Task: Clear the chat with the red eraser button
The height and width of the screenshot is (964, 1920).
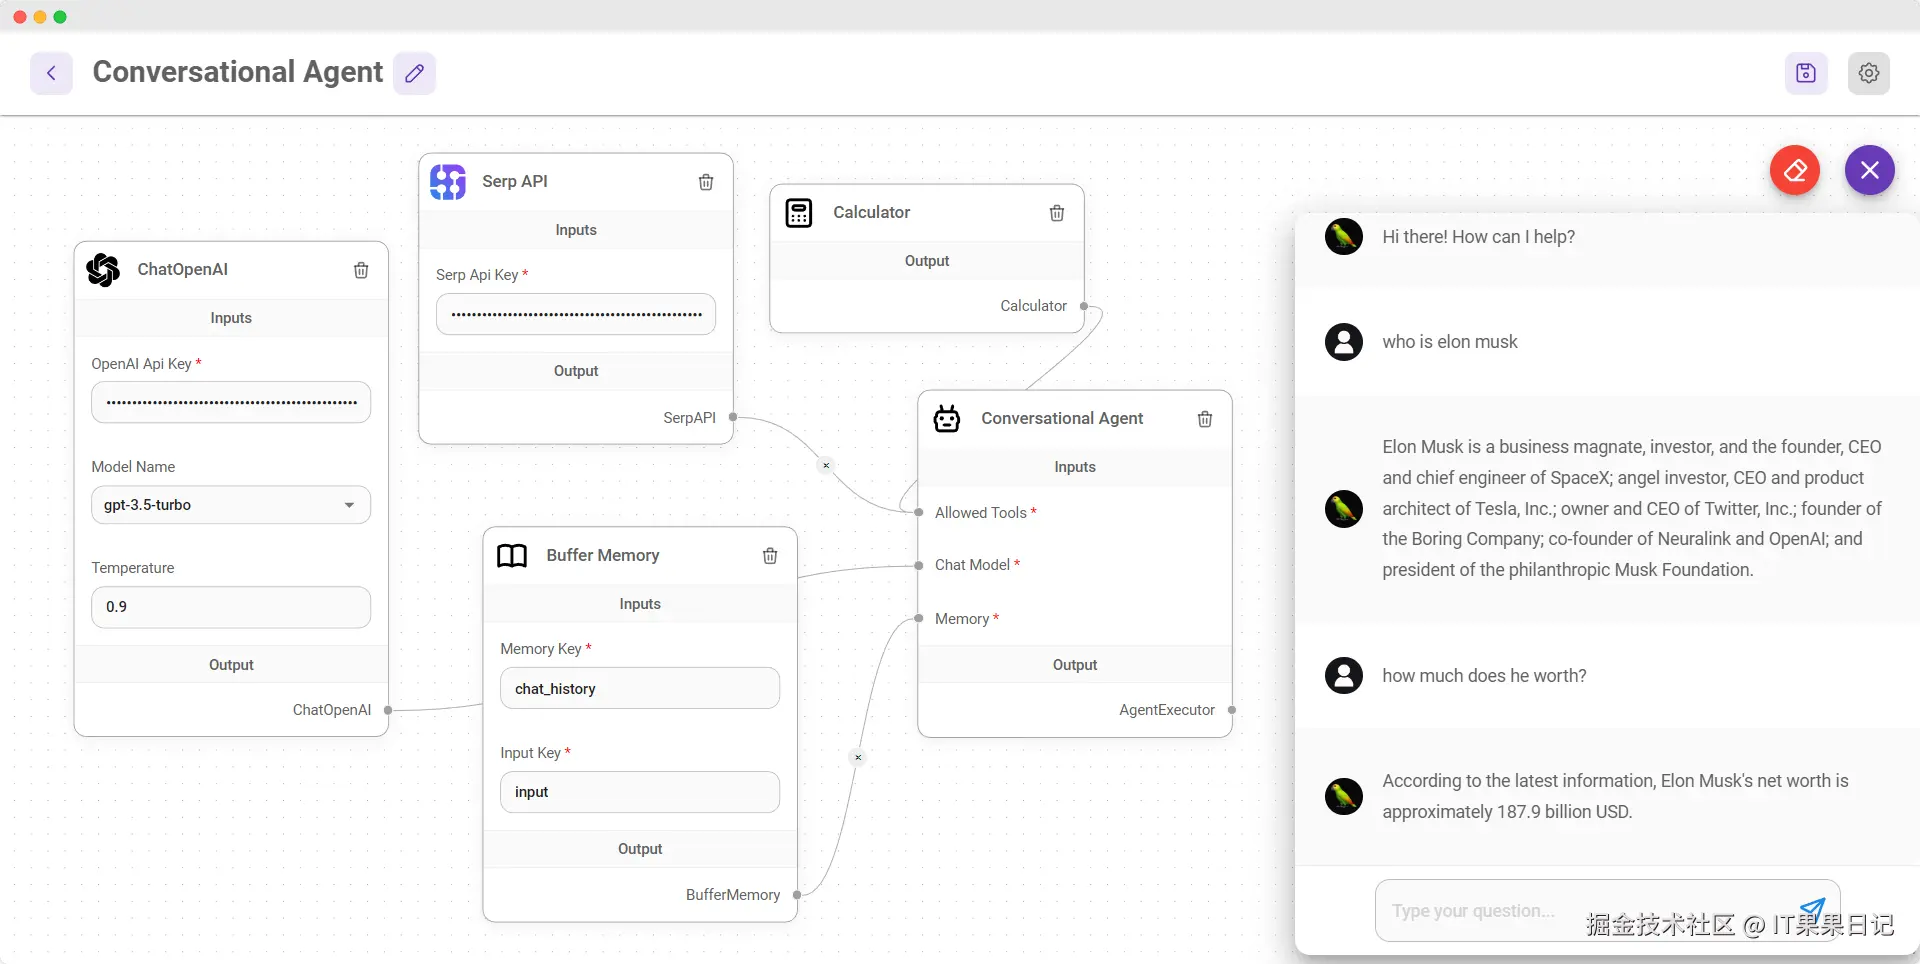Action: (x=1795, y=171)
